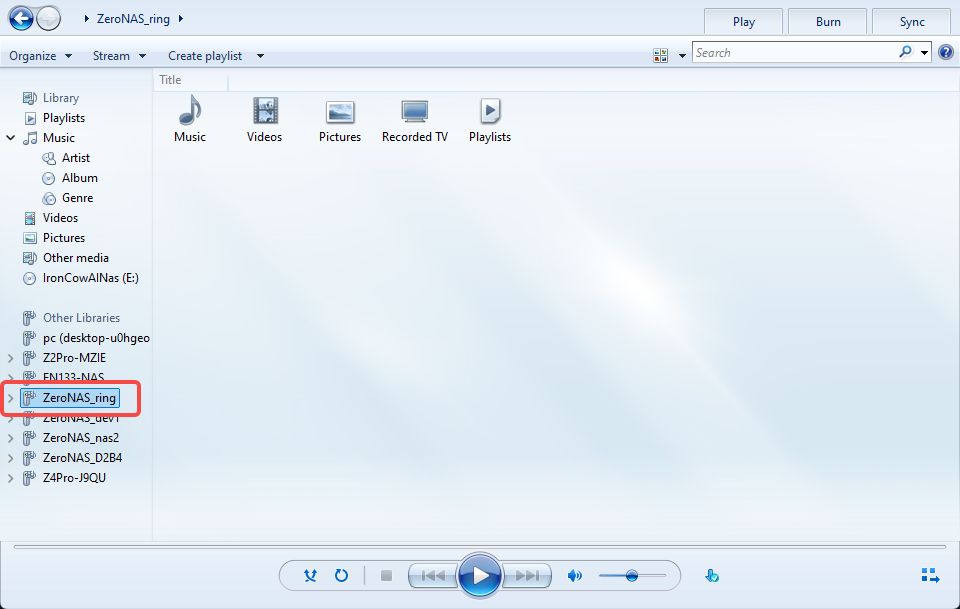Switch to the Sync tab
Image resolution: width=960 pixels, height=609 pixels.
pyautogui.click(x=911, y=21)
